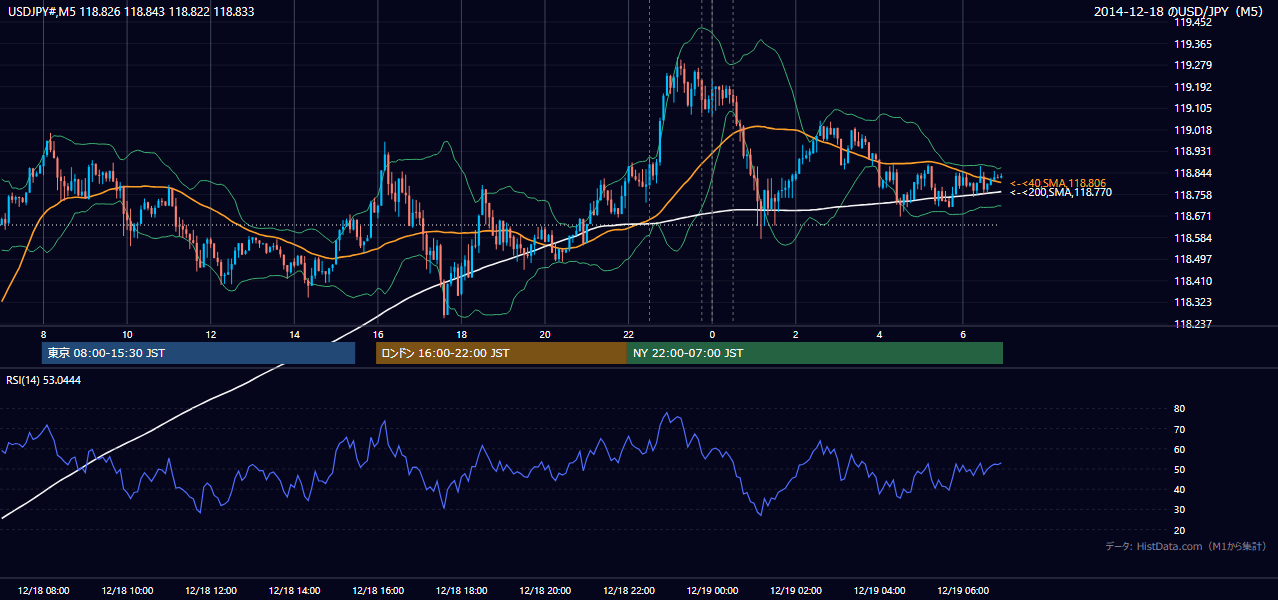
Task: Click price level 118.497 on the axis
Action: coord(1193,260)
